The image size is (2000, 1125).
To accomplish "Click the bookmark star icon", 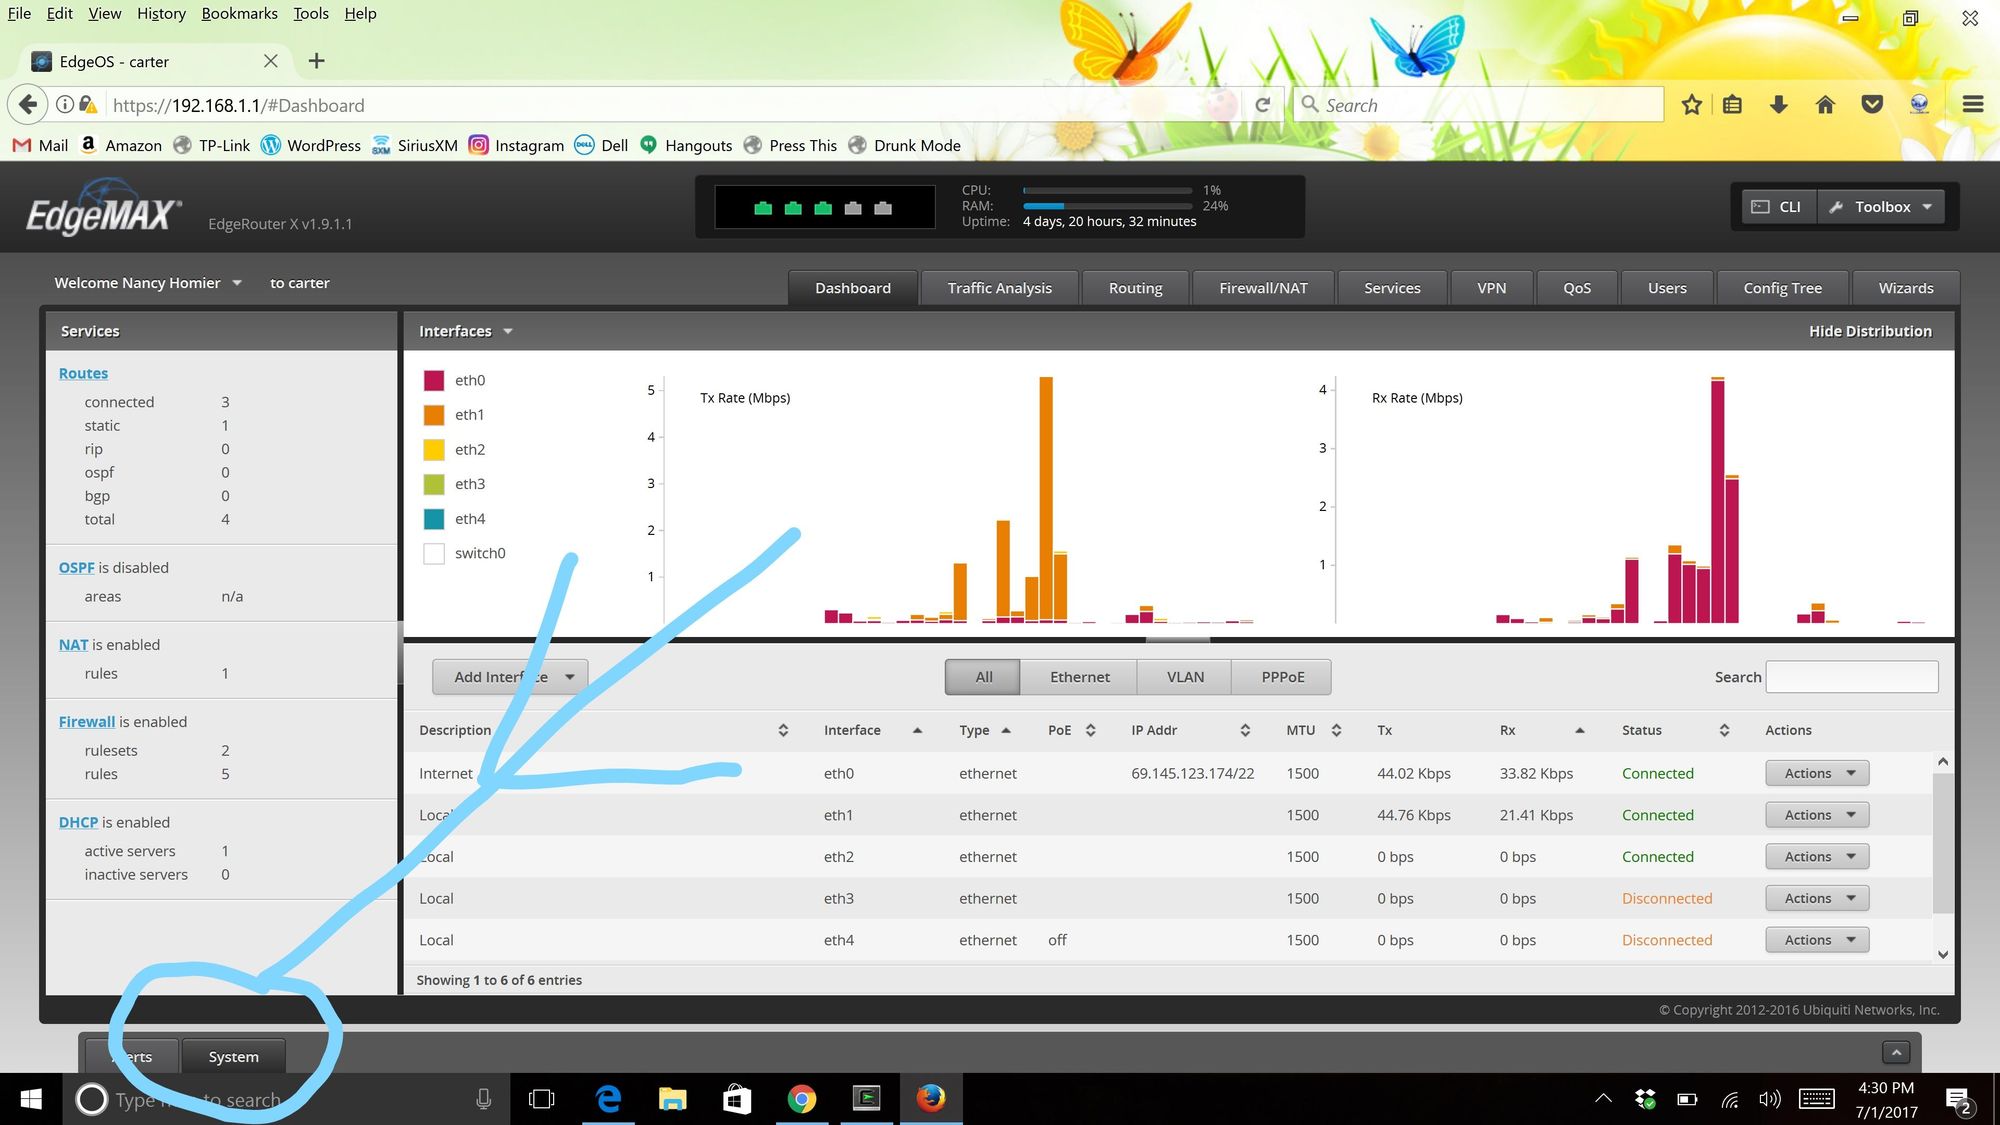I will click(x=1691, y=105).
